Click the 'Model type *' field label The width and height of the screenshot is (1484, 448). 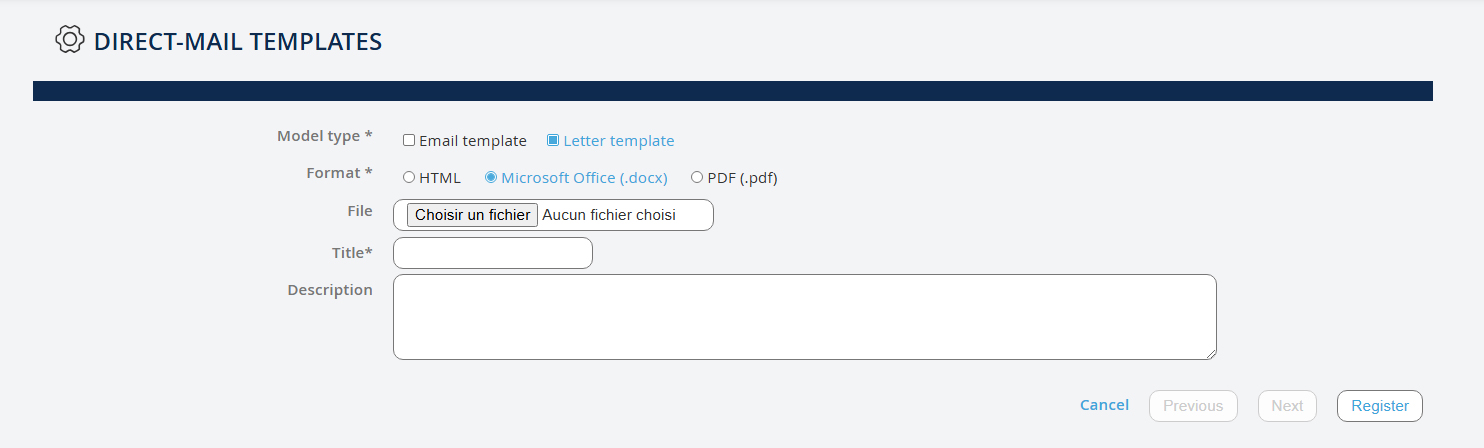(x=324, y=136)
